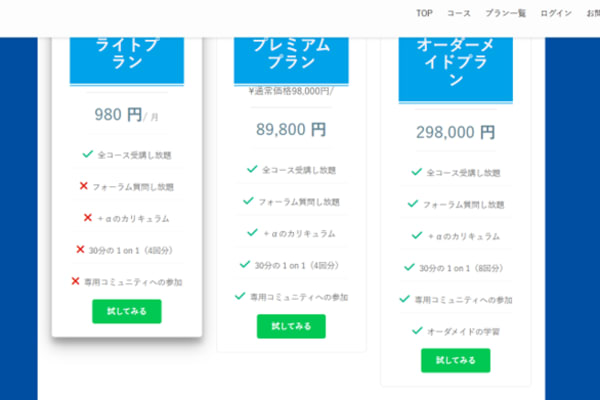Click 試してみる button under オーダーメイドプラン
The width and height of the screenshot is (600, 400).
point(455,360)
